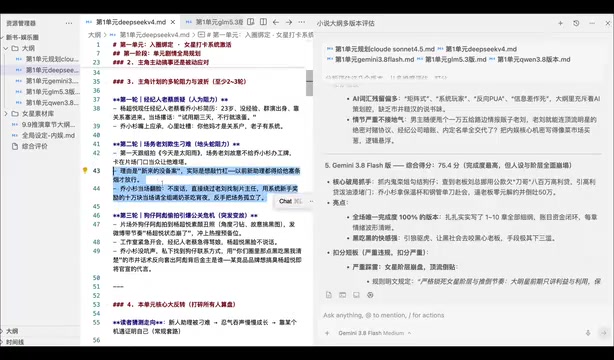
Task: Collapse the 新书-娱乐圈 root folder
Action: tap(22, 37)
